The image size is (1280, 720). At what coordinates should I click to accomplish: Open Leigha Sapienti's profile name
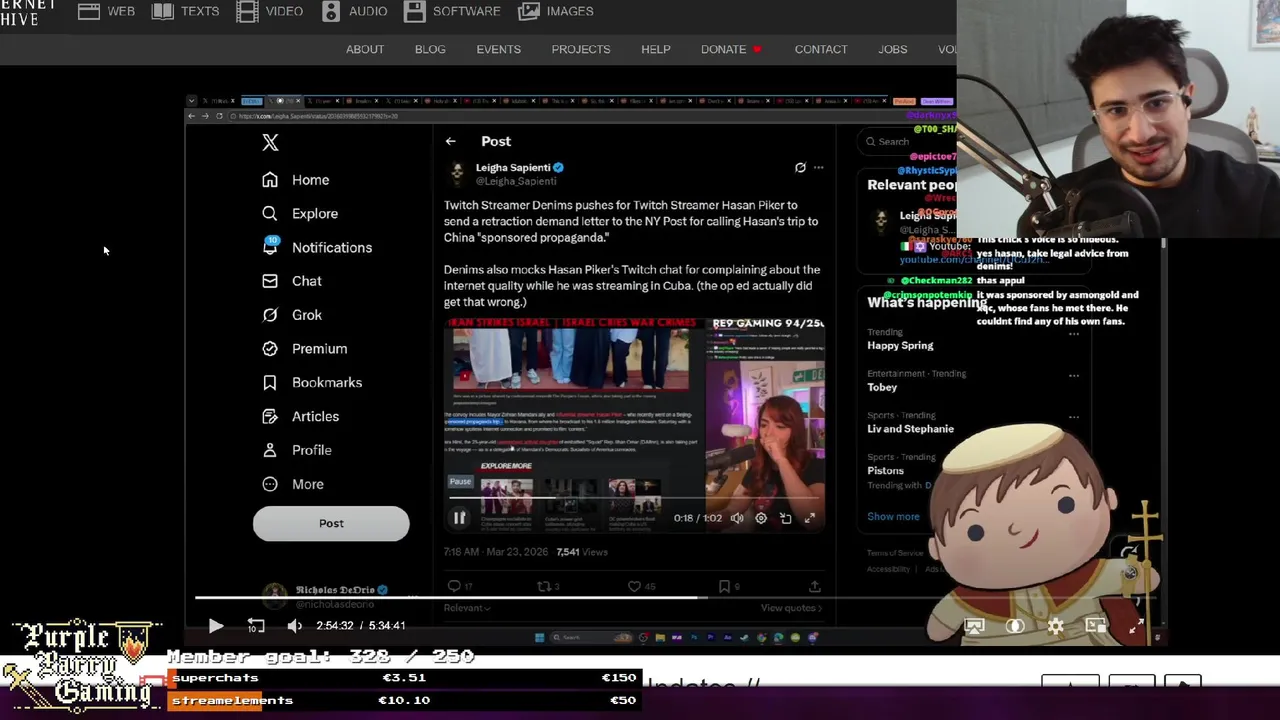coord(512,168)
